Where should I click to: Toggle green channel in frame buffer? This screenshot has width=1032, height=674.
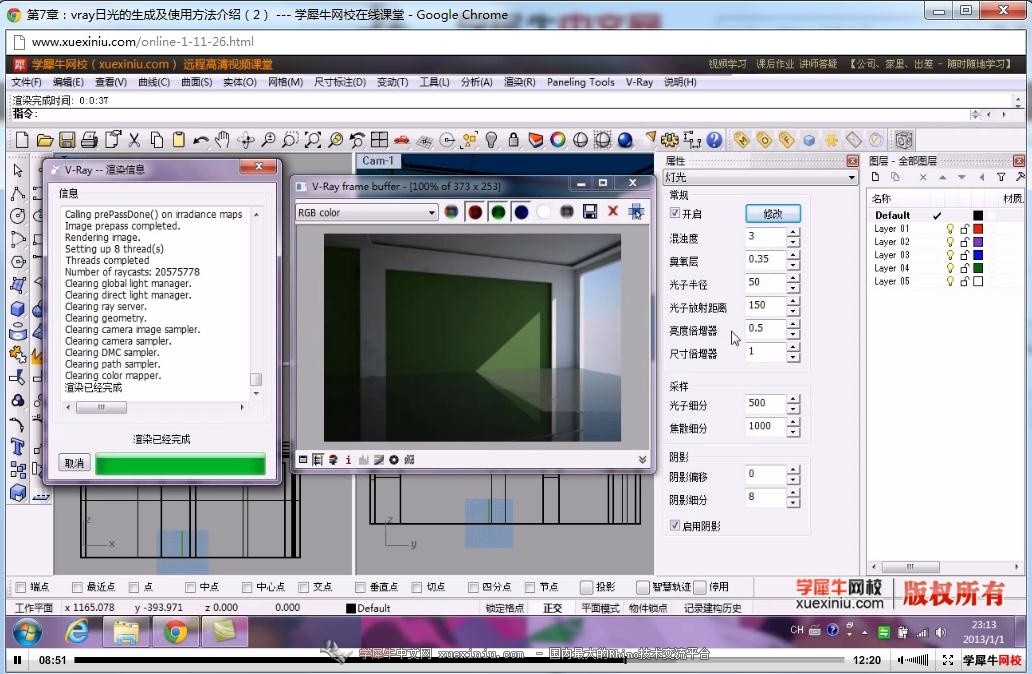click(x=498, y=212)
